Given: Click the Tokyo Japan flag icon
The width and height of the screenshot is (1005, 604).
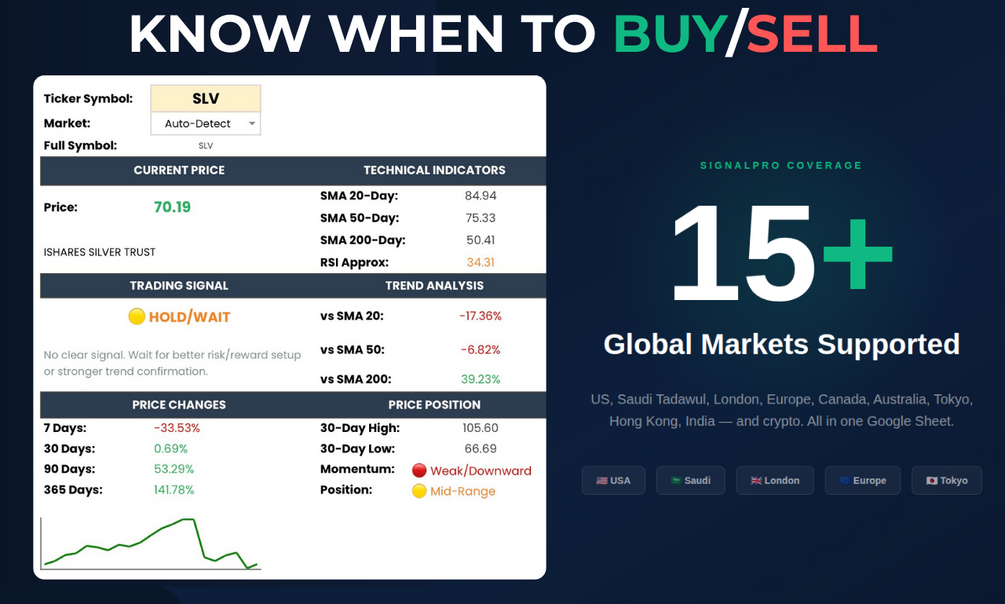Looking at the screenshot, I should [x=932, y=480].
